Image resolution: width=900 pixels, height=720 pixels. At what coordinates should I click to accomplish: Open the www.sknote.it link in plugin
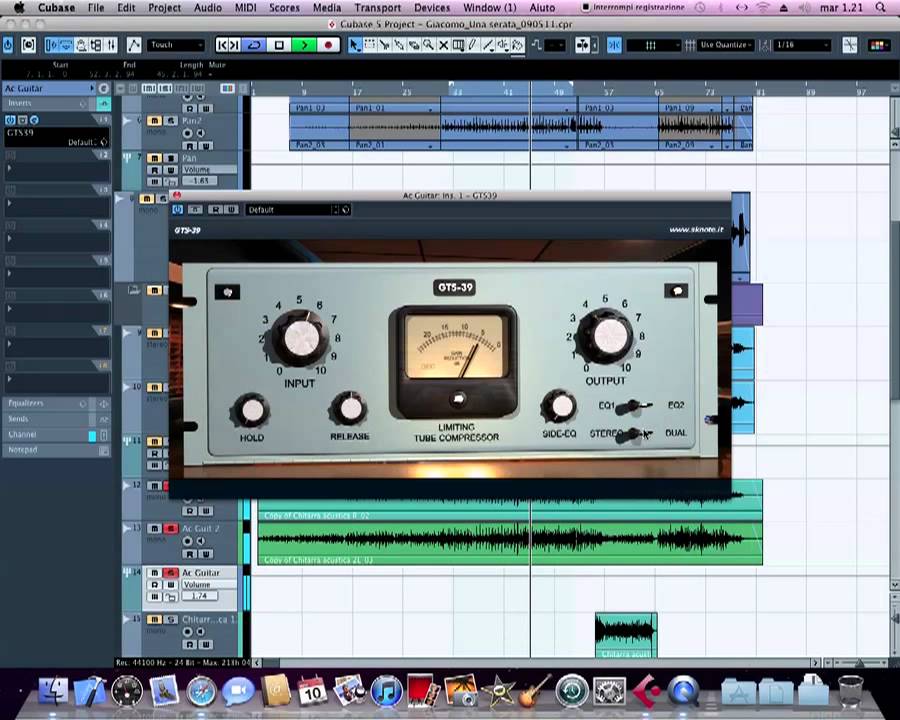pyautogui.click(x=696, y=230)
